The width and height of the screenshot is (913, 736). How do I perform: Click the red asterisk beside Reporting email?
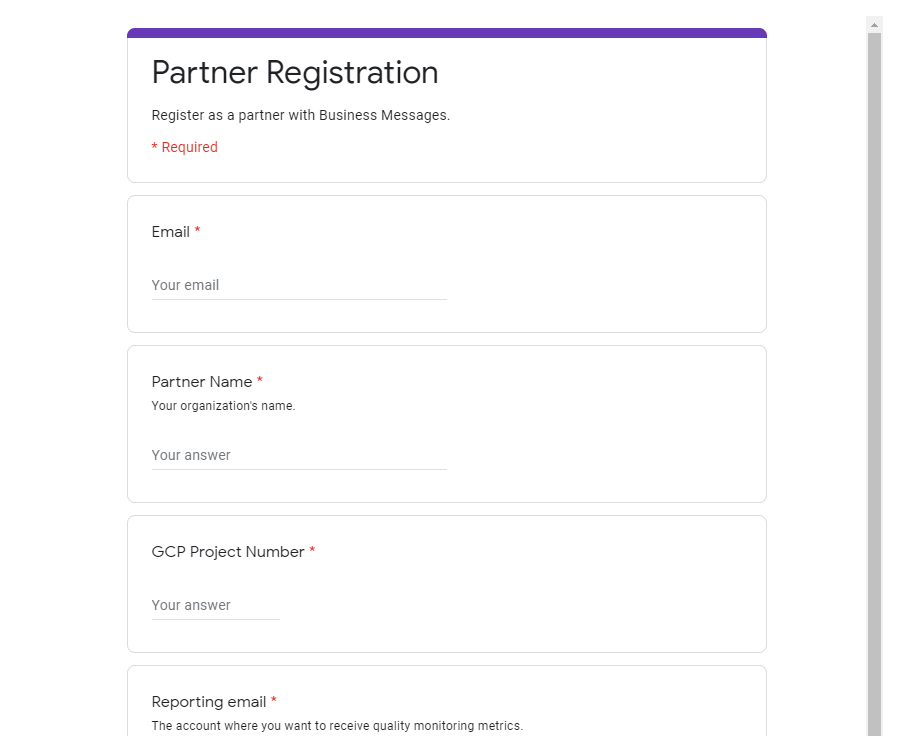click(274, 700)
